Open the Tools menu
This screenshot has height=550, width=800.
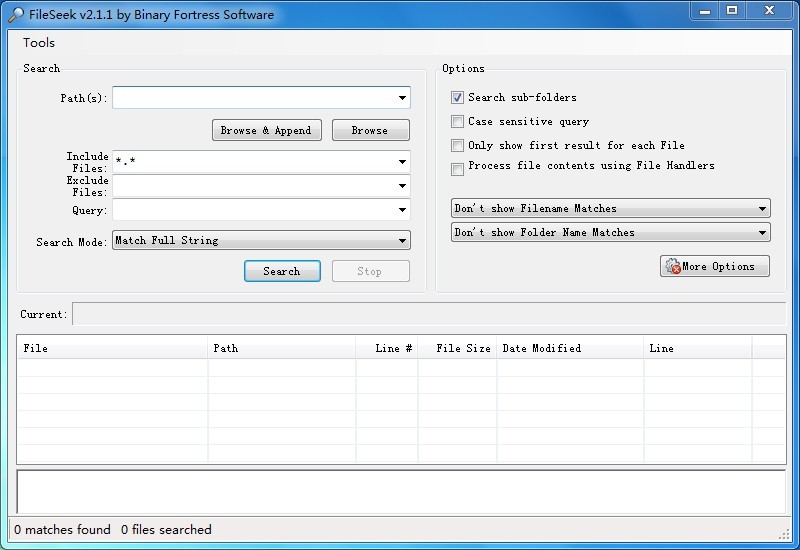click(39, 43)
